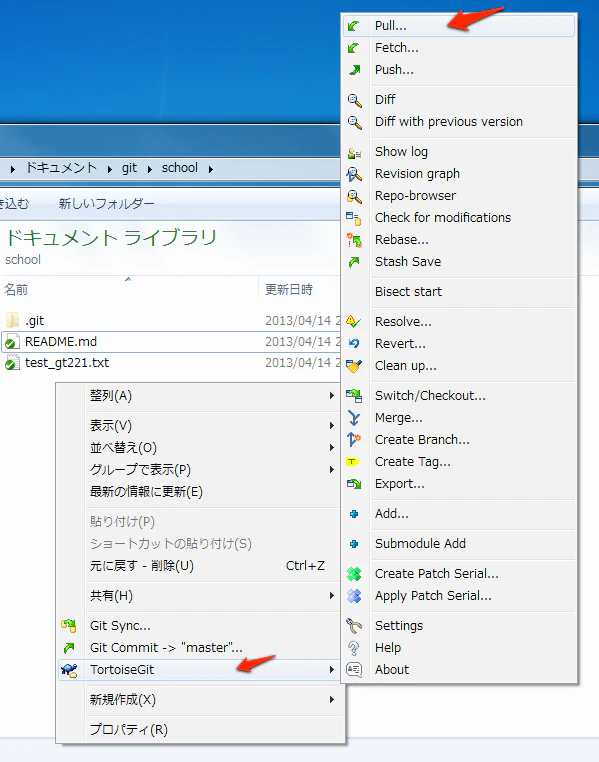Select the .git folder row
Viewport: 599px width, 762px height.
170,321
